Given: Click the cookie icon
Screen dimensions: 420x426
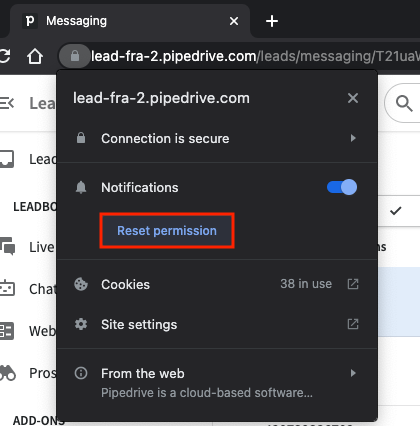Looking at the screenshot, I should click(x=81, y=284).
